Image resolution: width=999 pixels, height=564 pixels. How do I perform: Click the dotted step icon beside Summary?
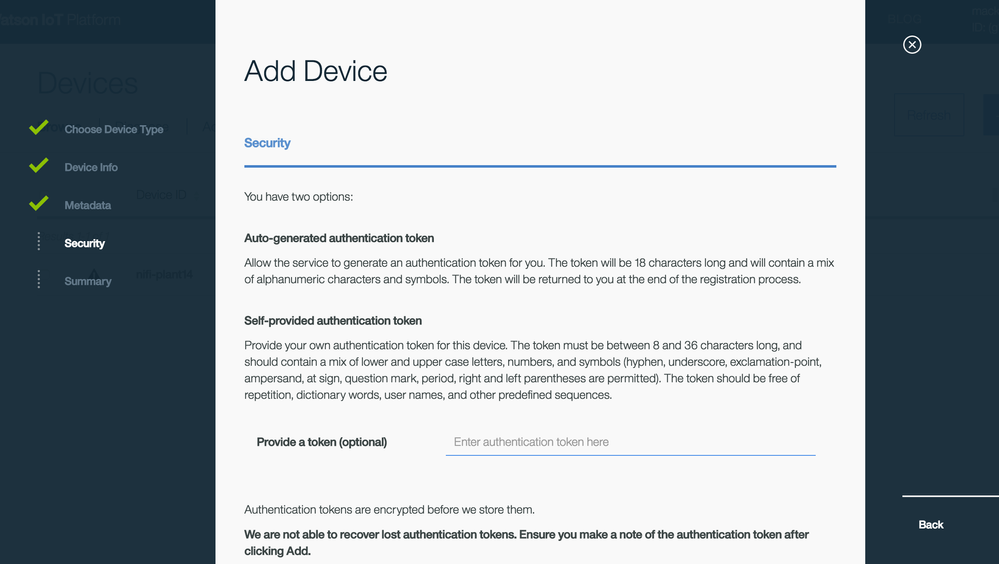(39, 280)
